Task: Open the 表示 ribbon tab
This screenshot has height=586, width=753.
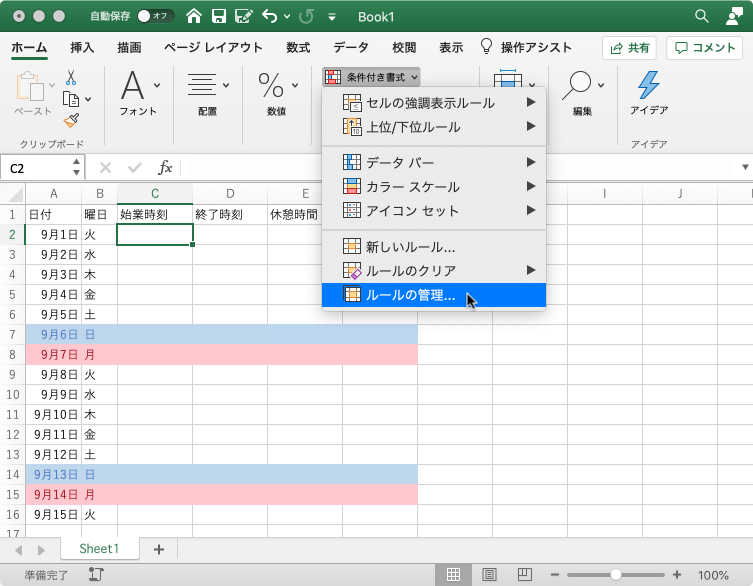Action: click(451, 48)
